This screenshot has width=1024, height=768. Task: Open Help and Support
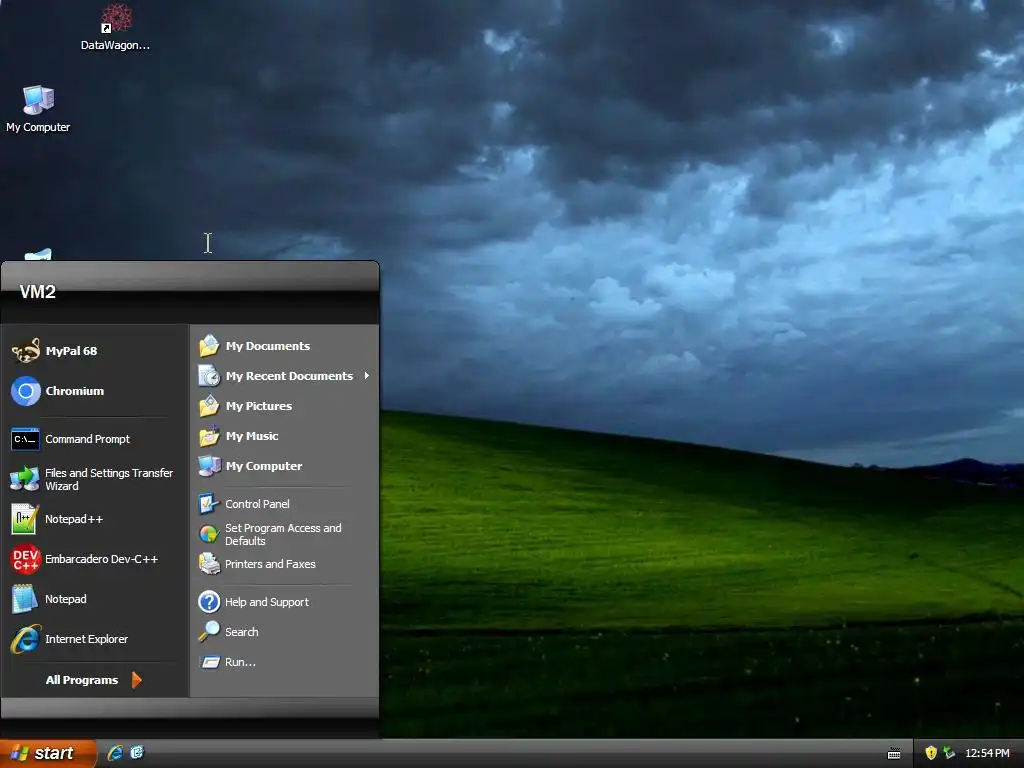coord(284,601)
